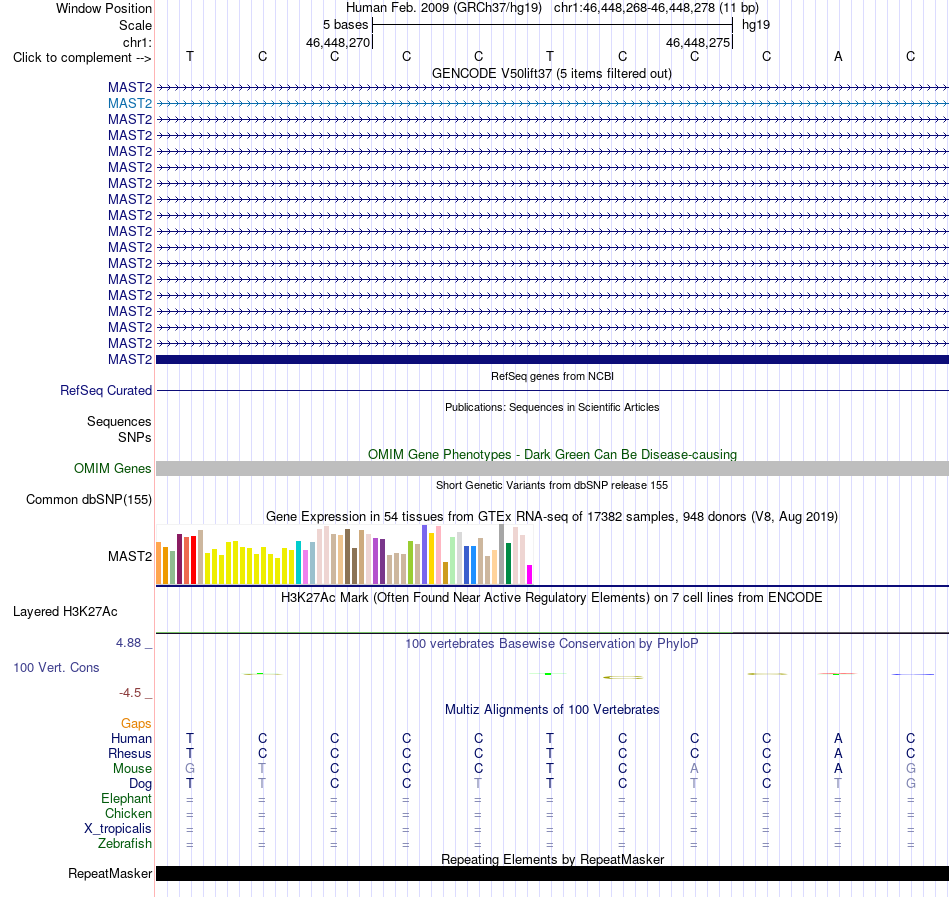Click the GENCODE V50lift37 track title

[x=552, y=73]
